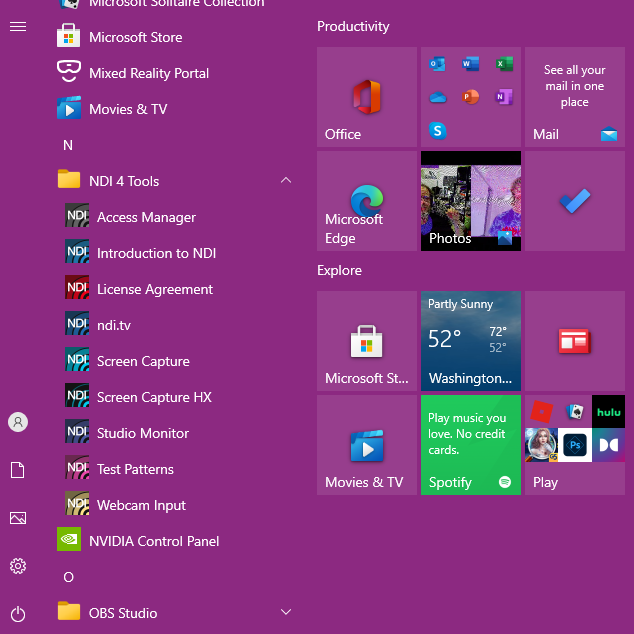Image resolution: width=634 pixels, height=634 pixels.
Task: Open the Mail tile
Action: [x=575, y=97]
